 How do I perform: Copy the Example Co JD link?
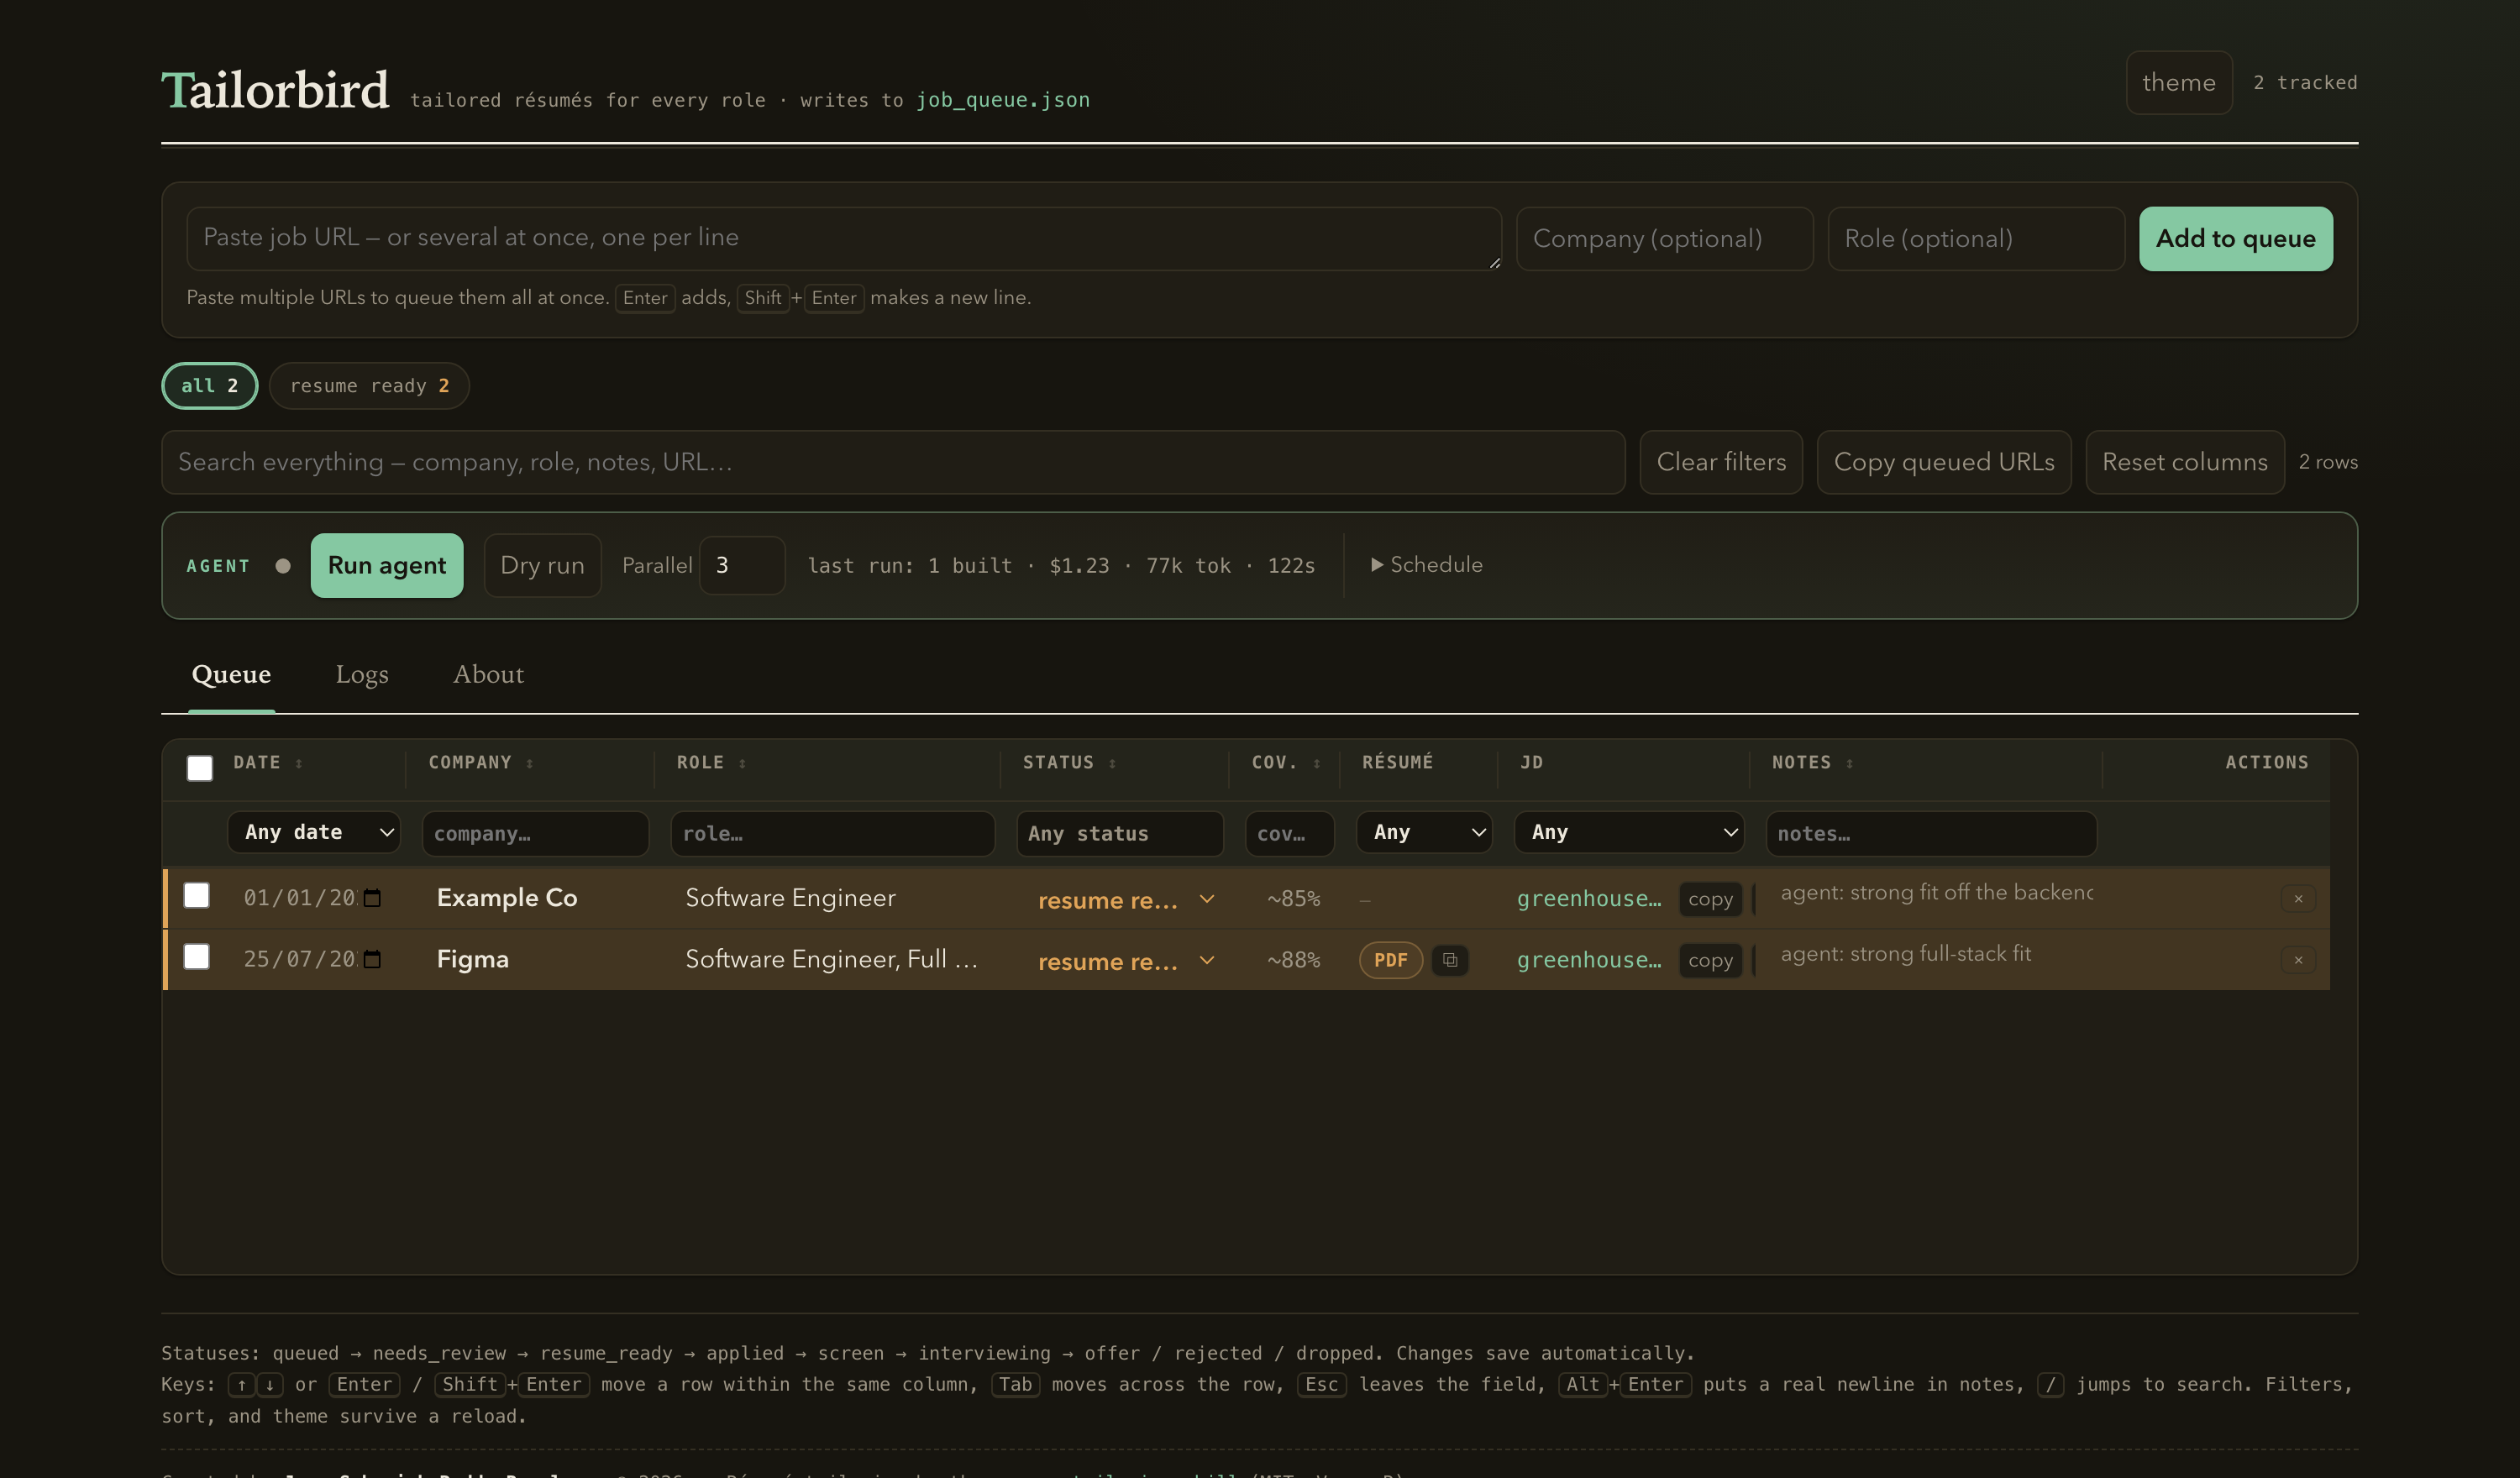[x=1710, y=899]
